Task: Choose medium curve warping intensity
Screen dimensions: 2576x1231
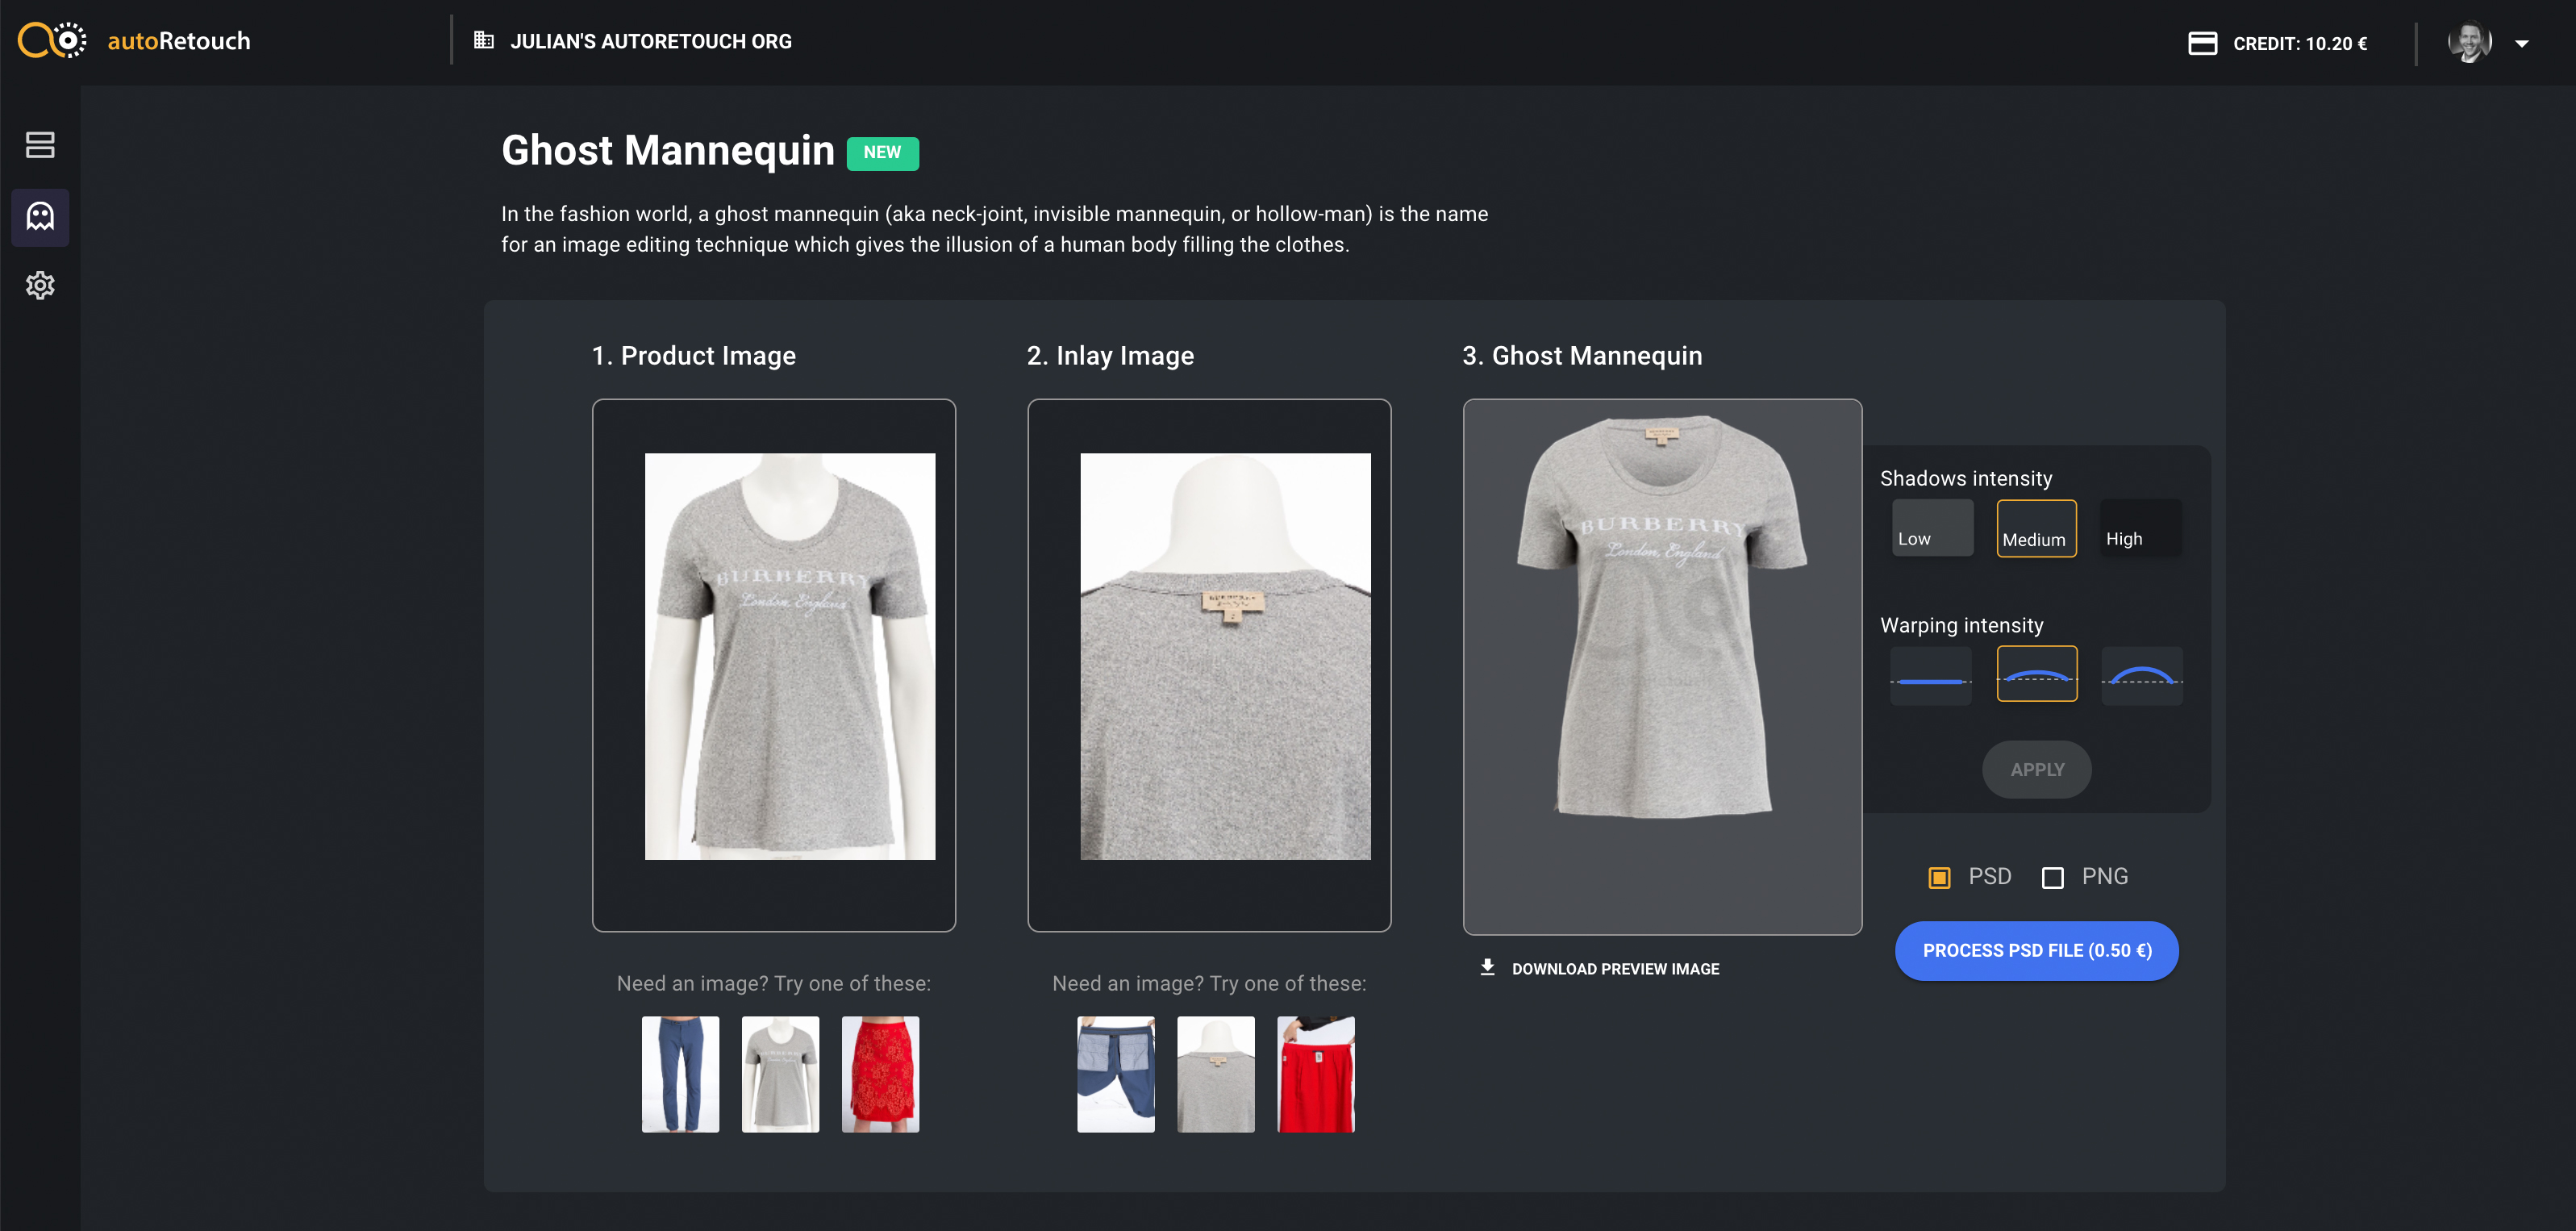Action: [x=2036, y=674]
